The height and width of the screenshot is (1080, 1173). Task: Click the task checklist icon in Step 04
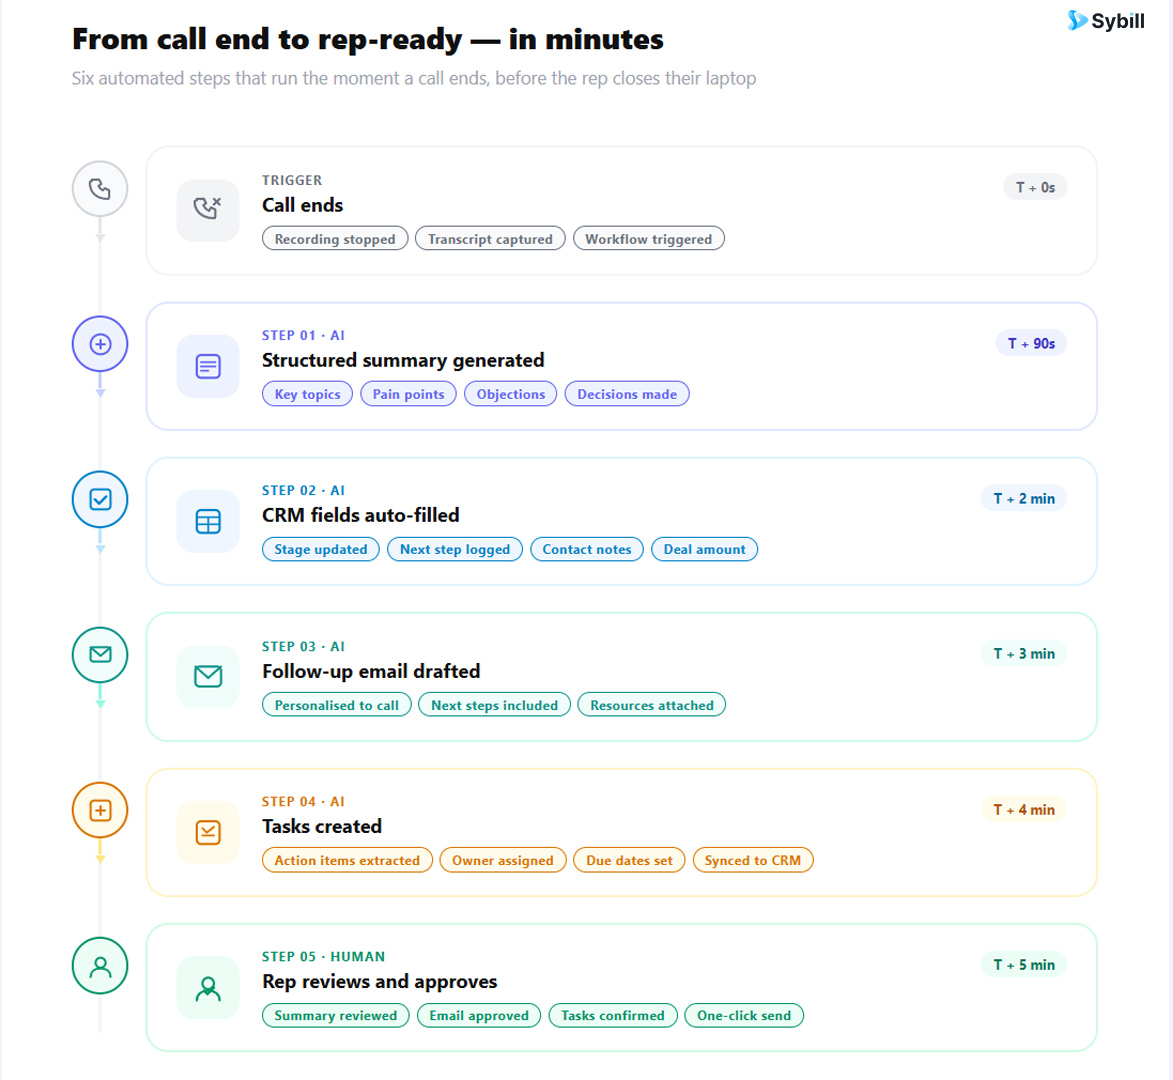click(208, 832)
